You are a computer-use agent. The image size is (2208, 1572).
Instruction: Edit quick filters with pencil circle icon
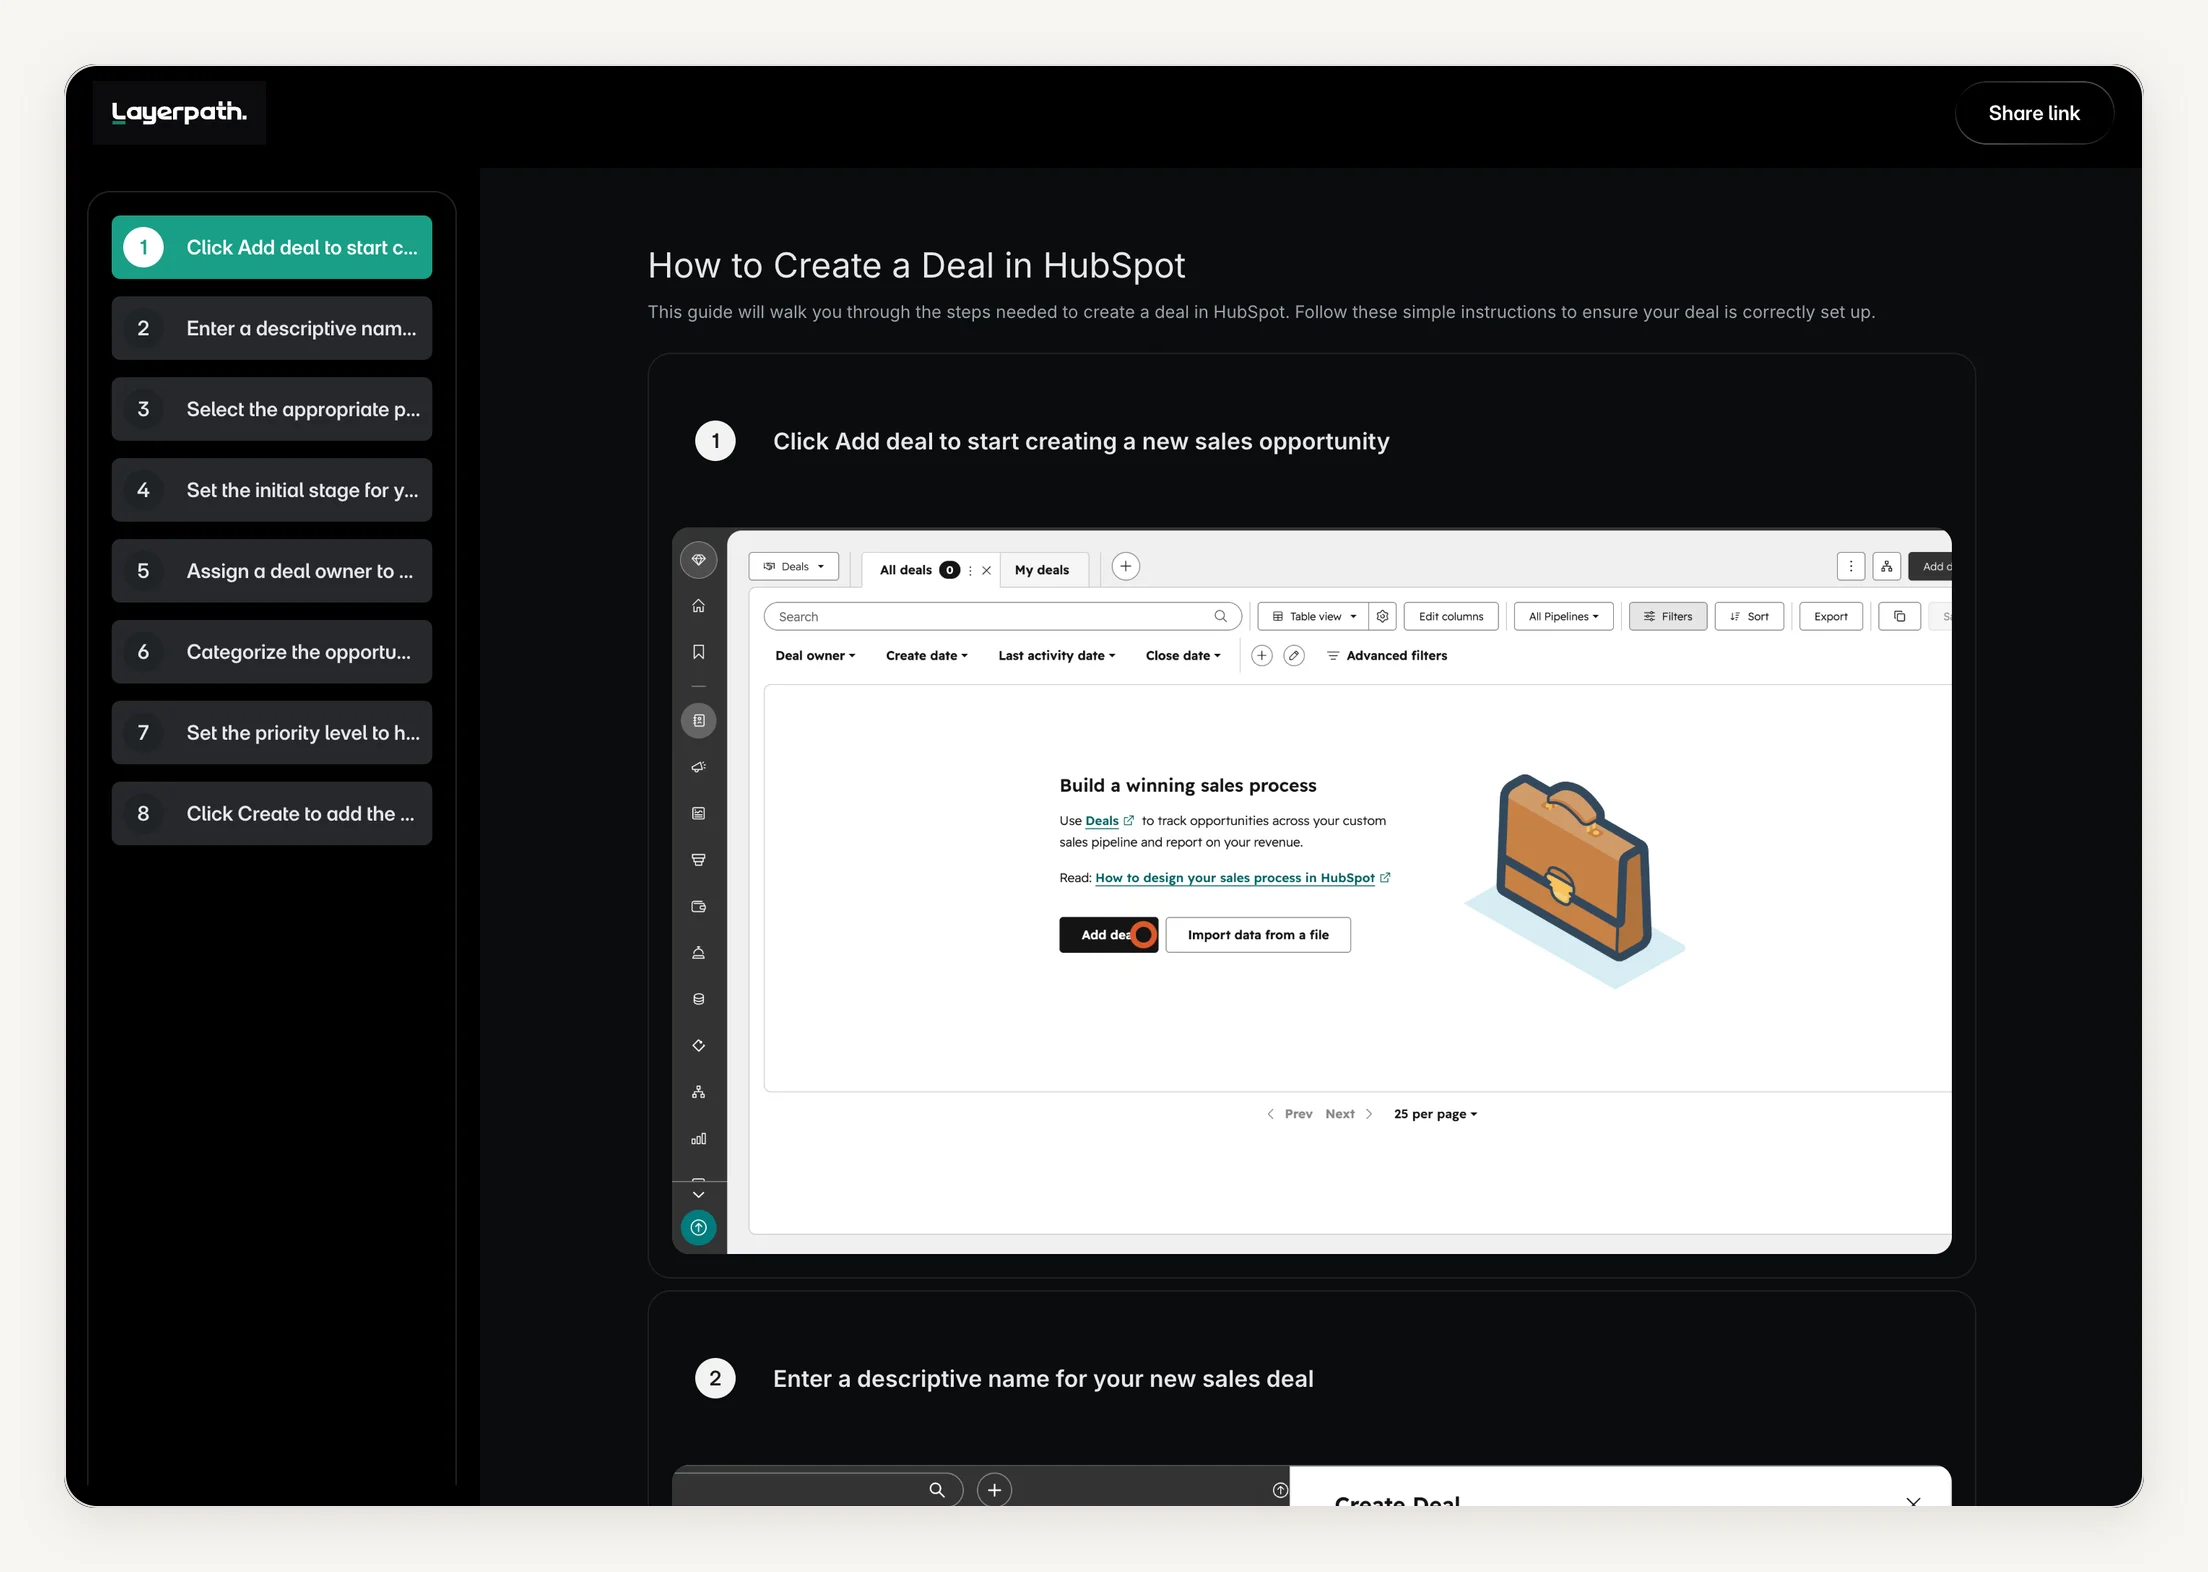1294,655
